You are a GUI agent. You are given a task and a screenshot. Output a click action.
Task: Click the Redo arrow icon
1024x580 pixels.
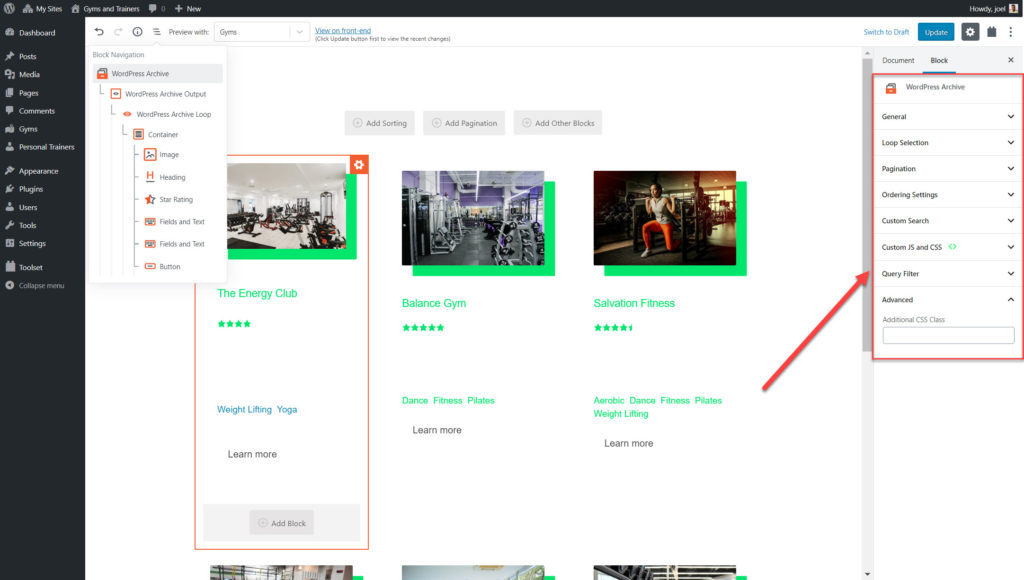pos(118,32)
